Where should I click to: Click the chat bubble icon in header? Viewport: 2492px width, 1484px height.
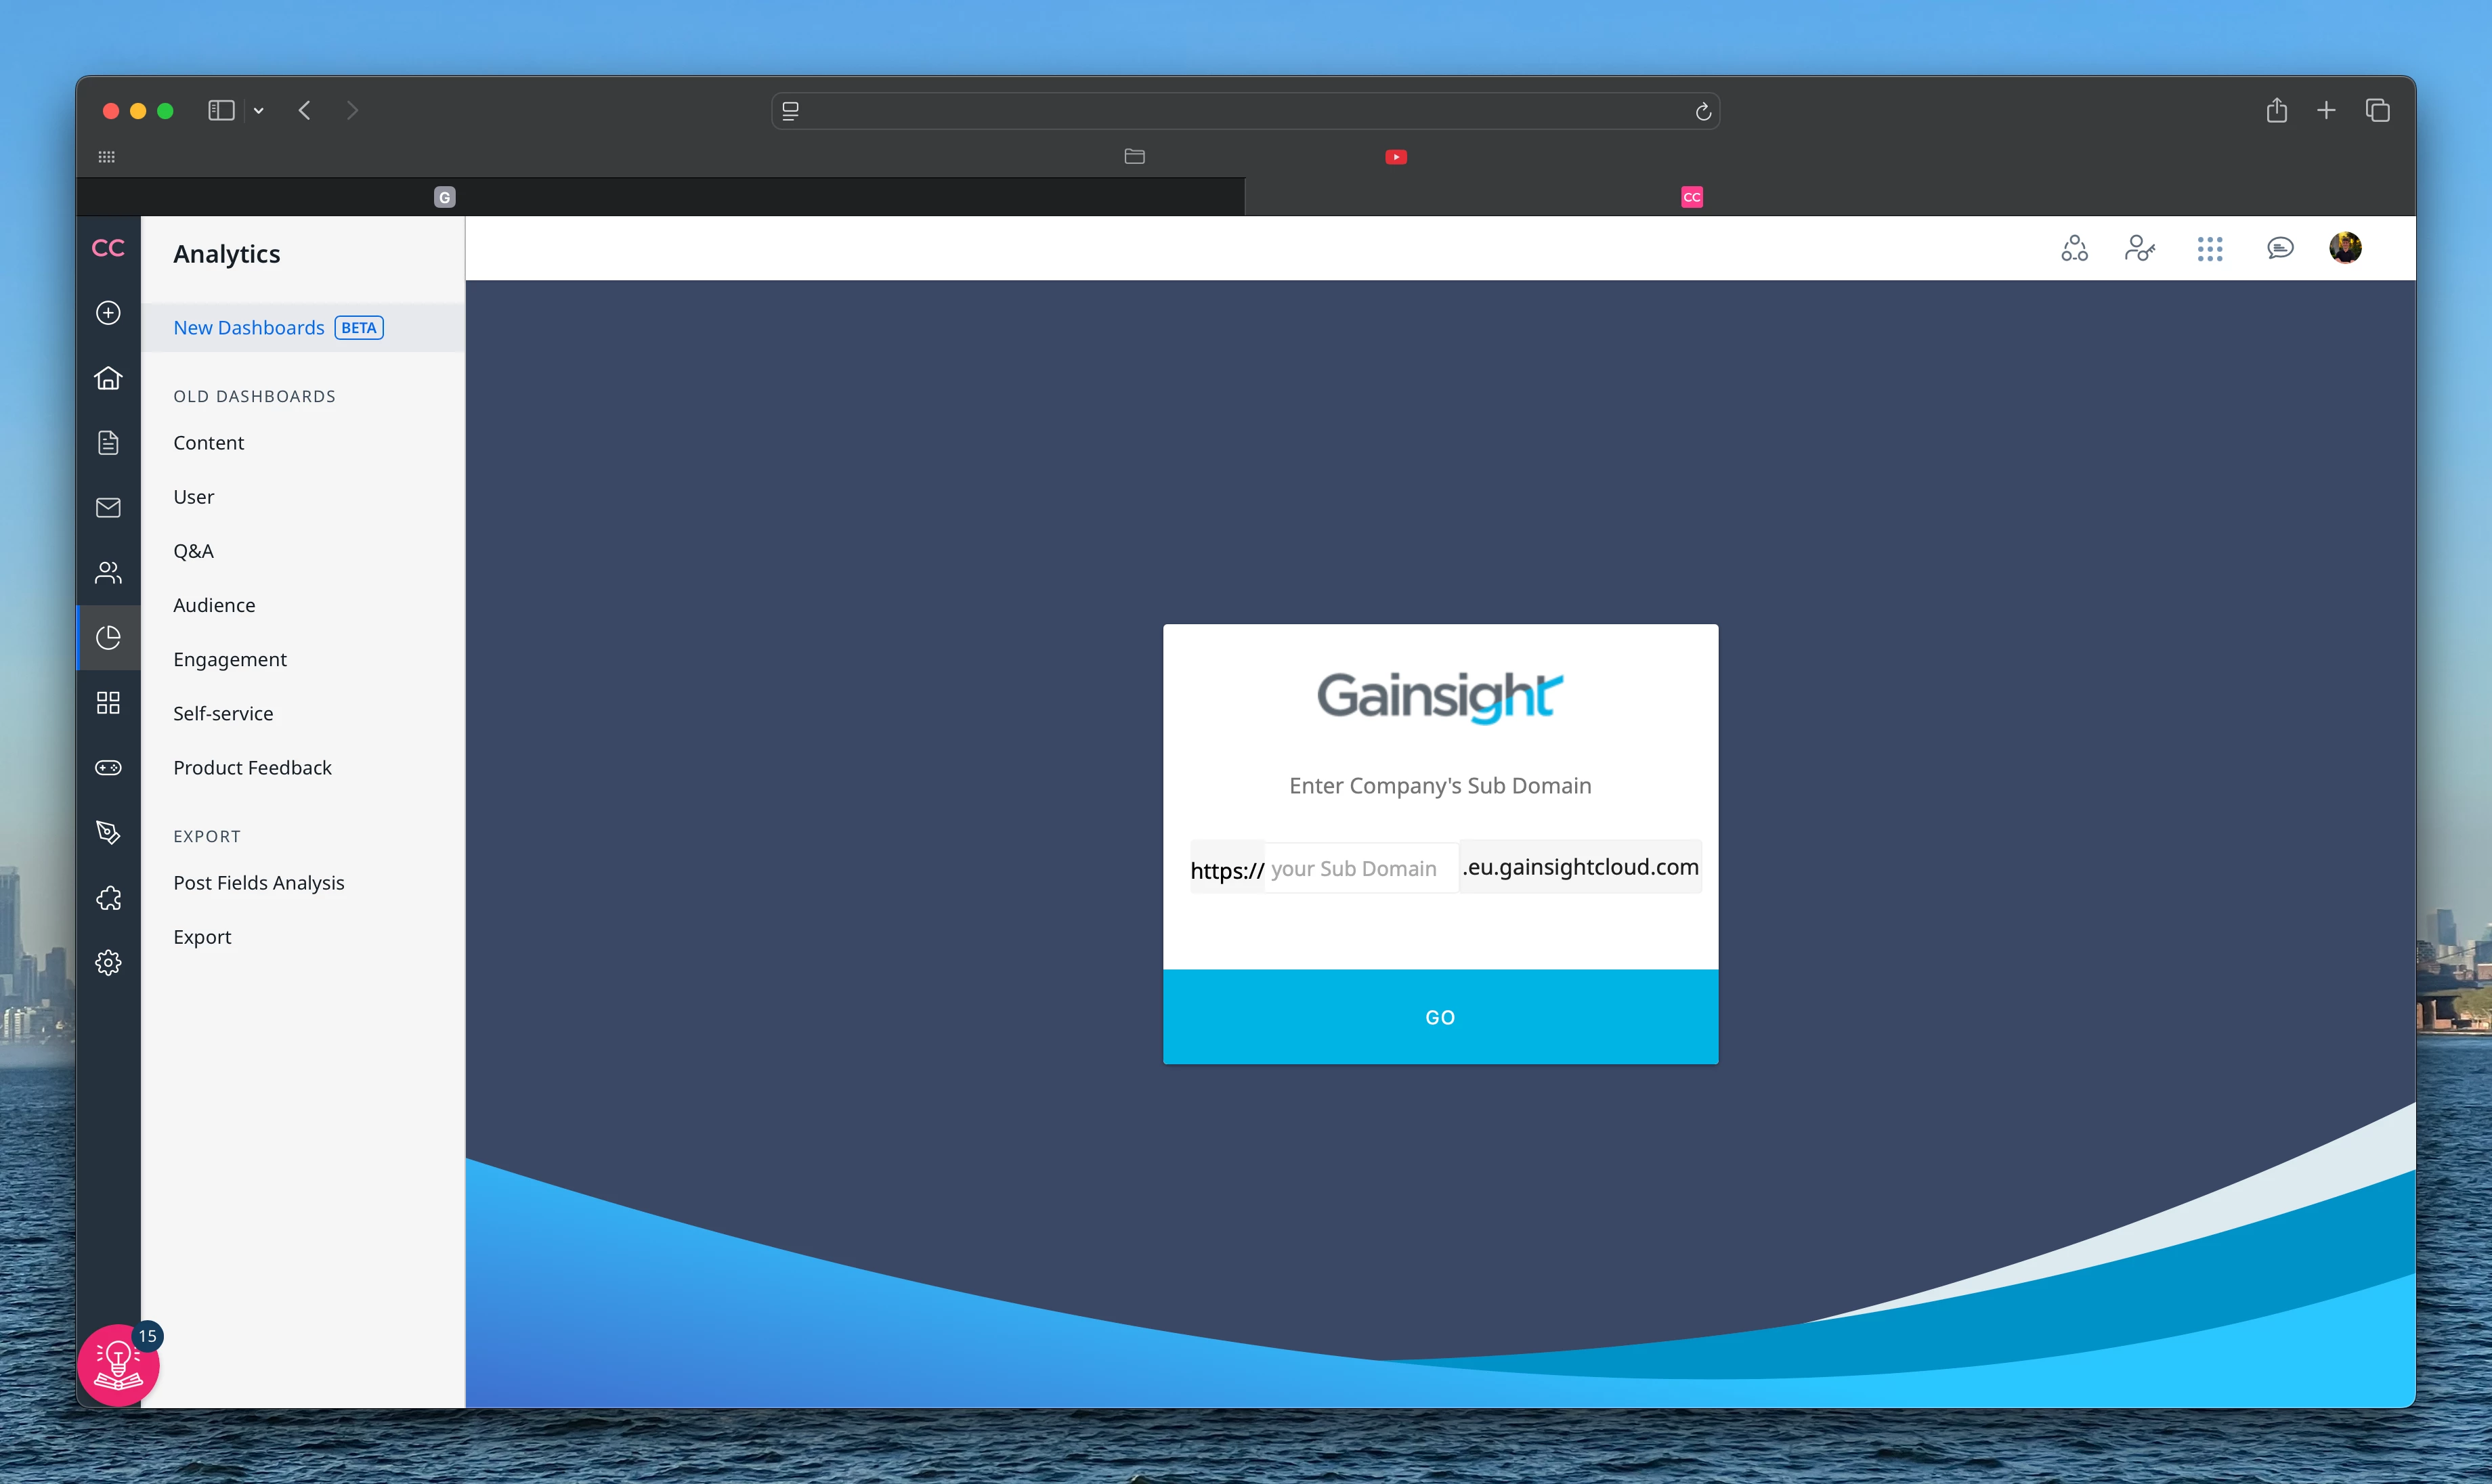click(2280, 248)
